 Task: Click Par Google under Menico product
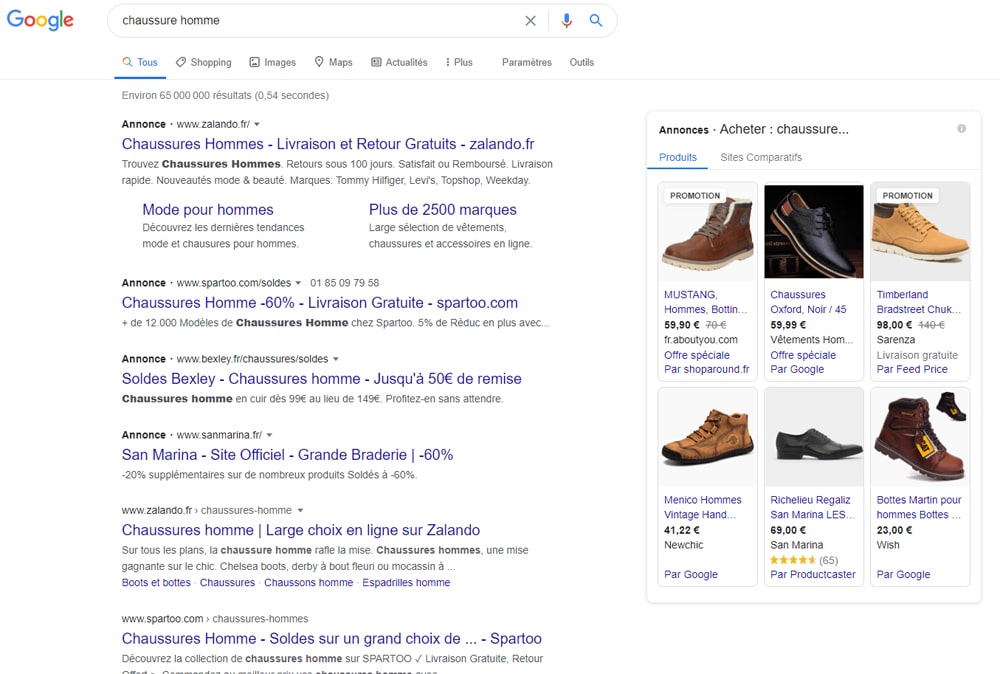pyautogui.click(x=691, y=575)
